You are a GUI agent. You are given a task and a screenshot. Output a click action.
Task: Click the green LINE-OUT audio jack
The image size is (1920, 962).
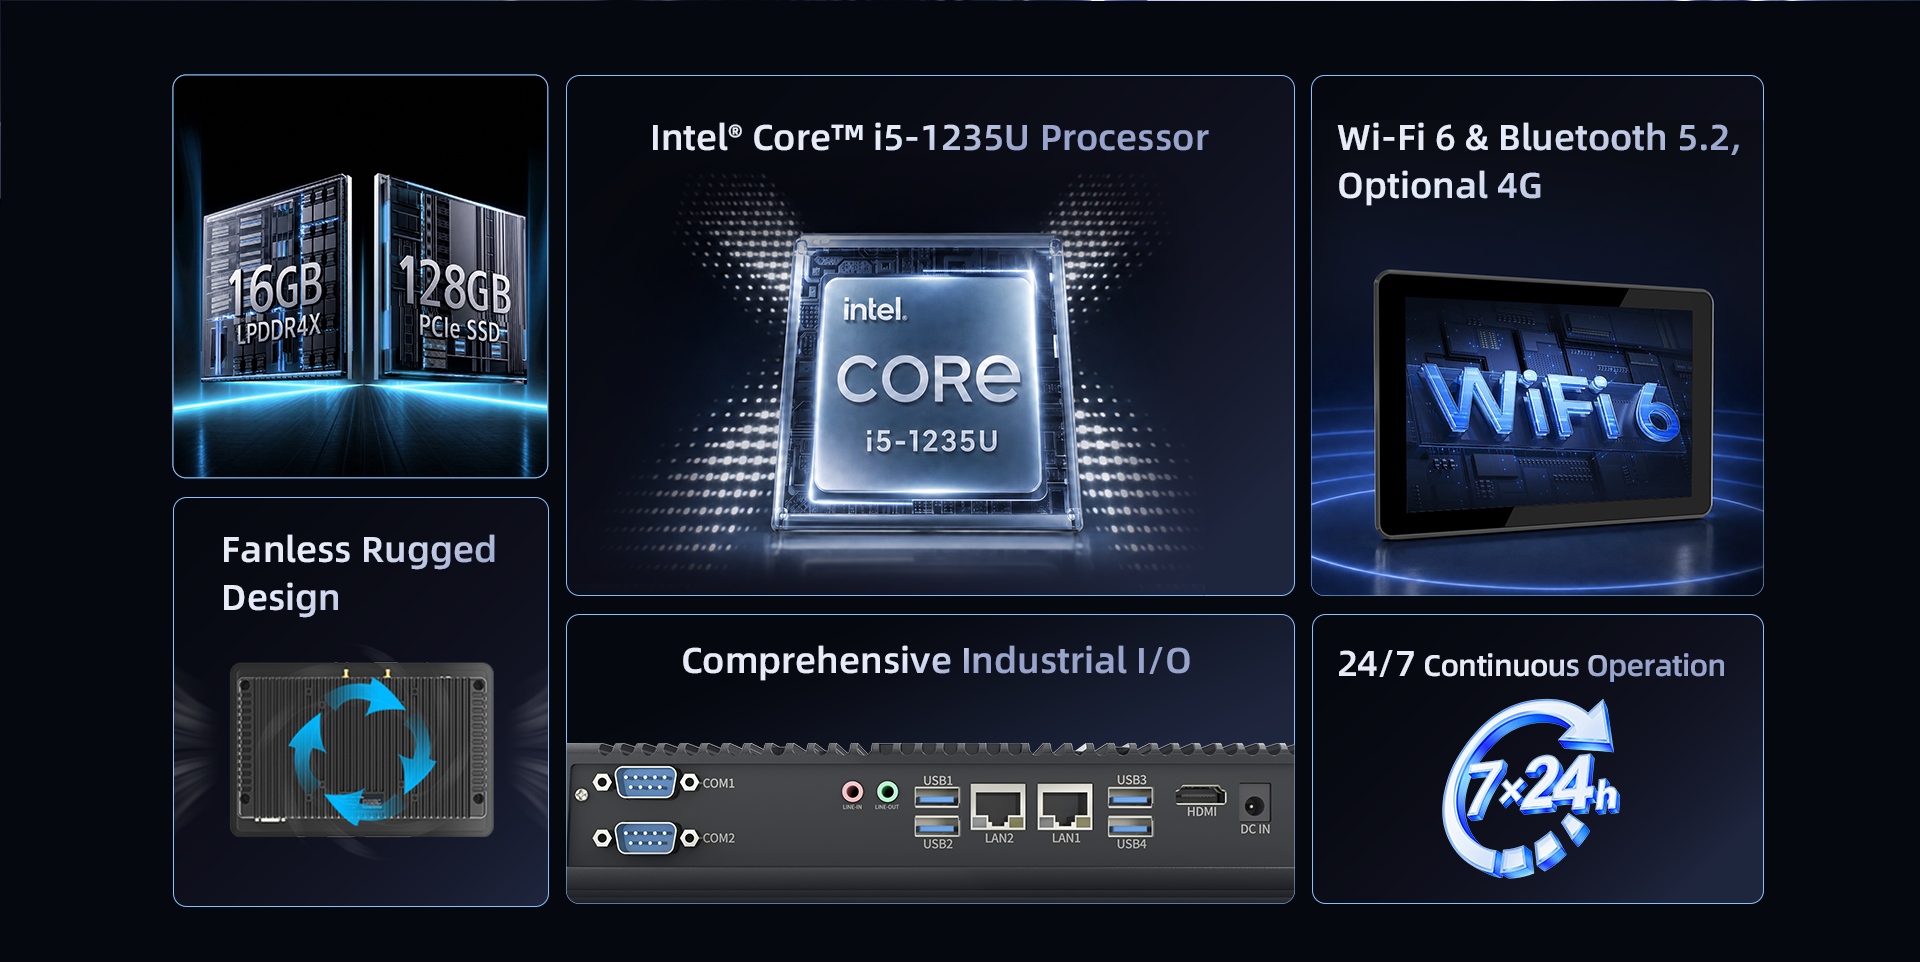point(887,792)
